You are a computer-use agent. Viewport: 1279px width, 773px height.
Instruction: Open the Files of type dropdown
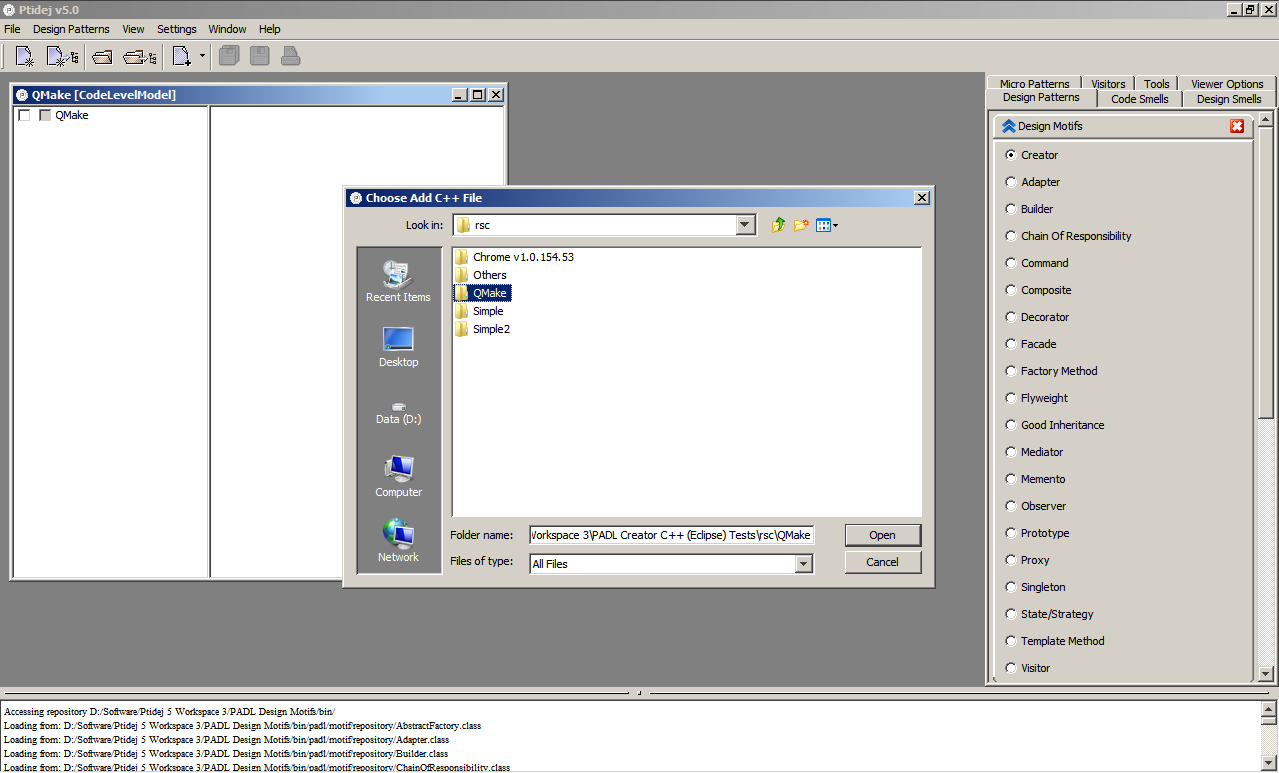803,563
